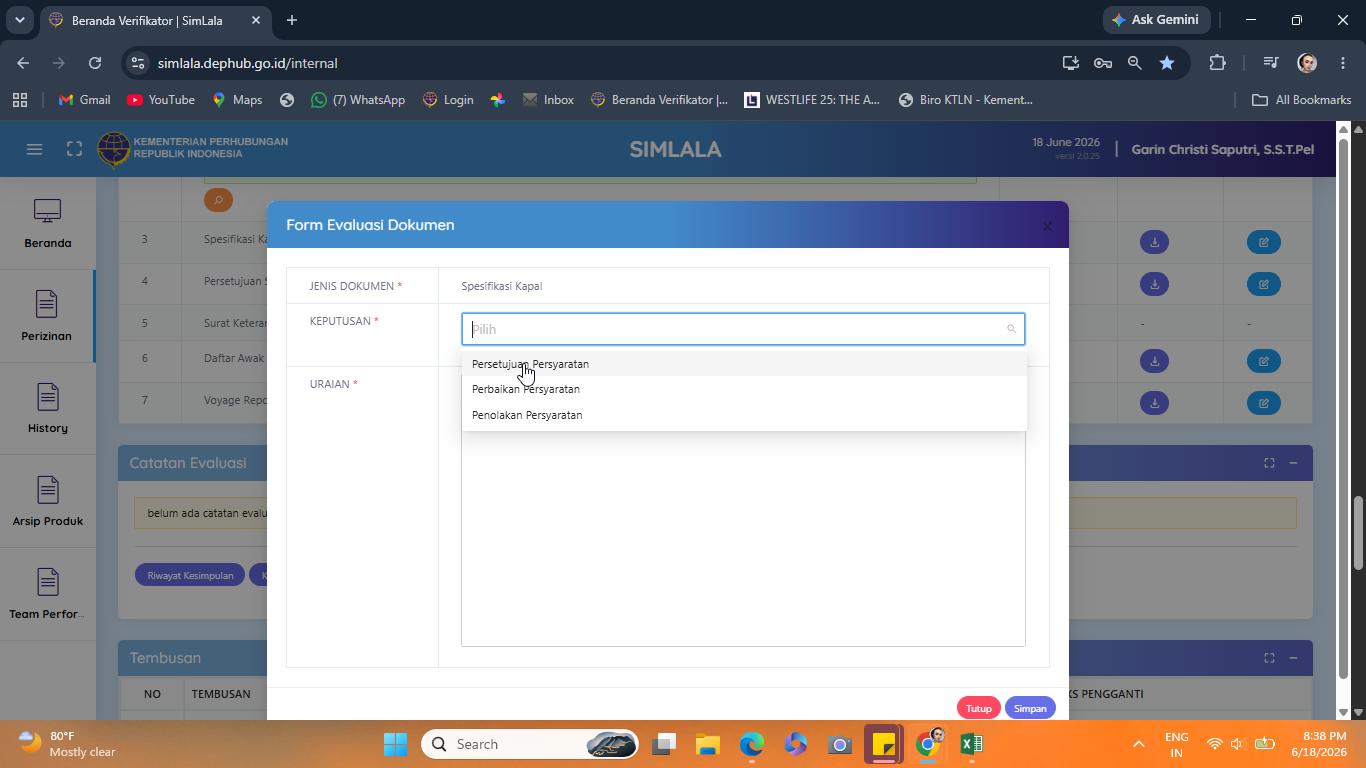Image resolution: width=1366 pixels, height=768 pixels.
Task: Download document in row 3
Action: (x=1154, y=242)
